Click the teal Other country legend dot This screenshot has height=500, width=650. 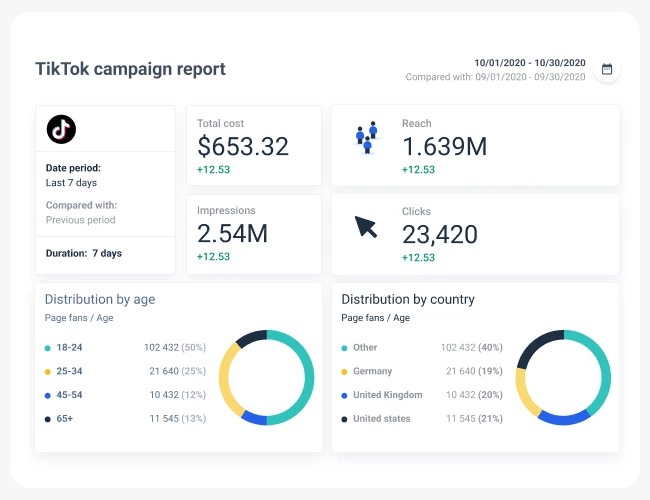pos(345,348)
